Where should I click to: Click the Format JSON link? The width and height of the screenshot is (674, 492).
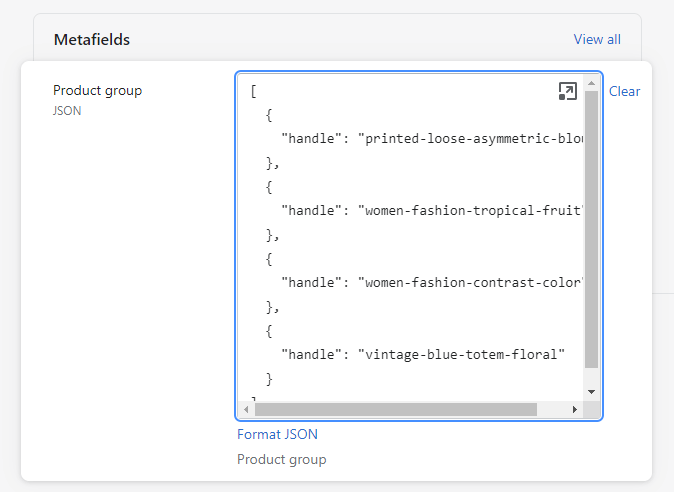coord(277,434)
